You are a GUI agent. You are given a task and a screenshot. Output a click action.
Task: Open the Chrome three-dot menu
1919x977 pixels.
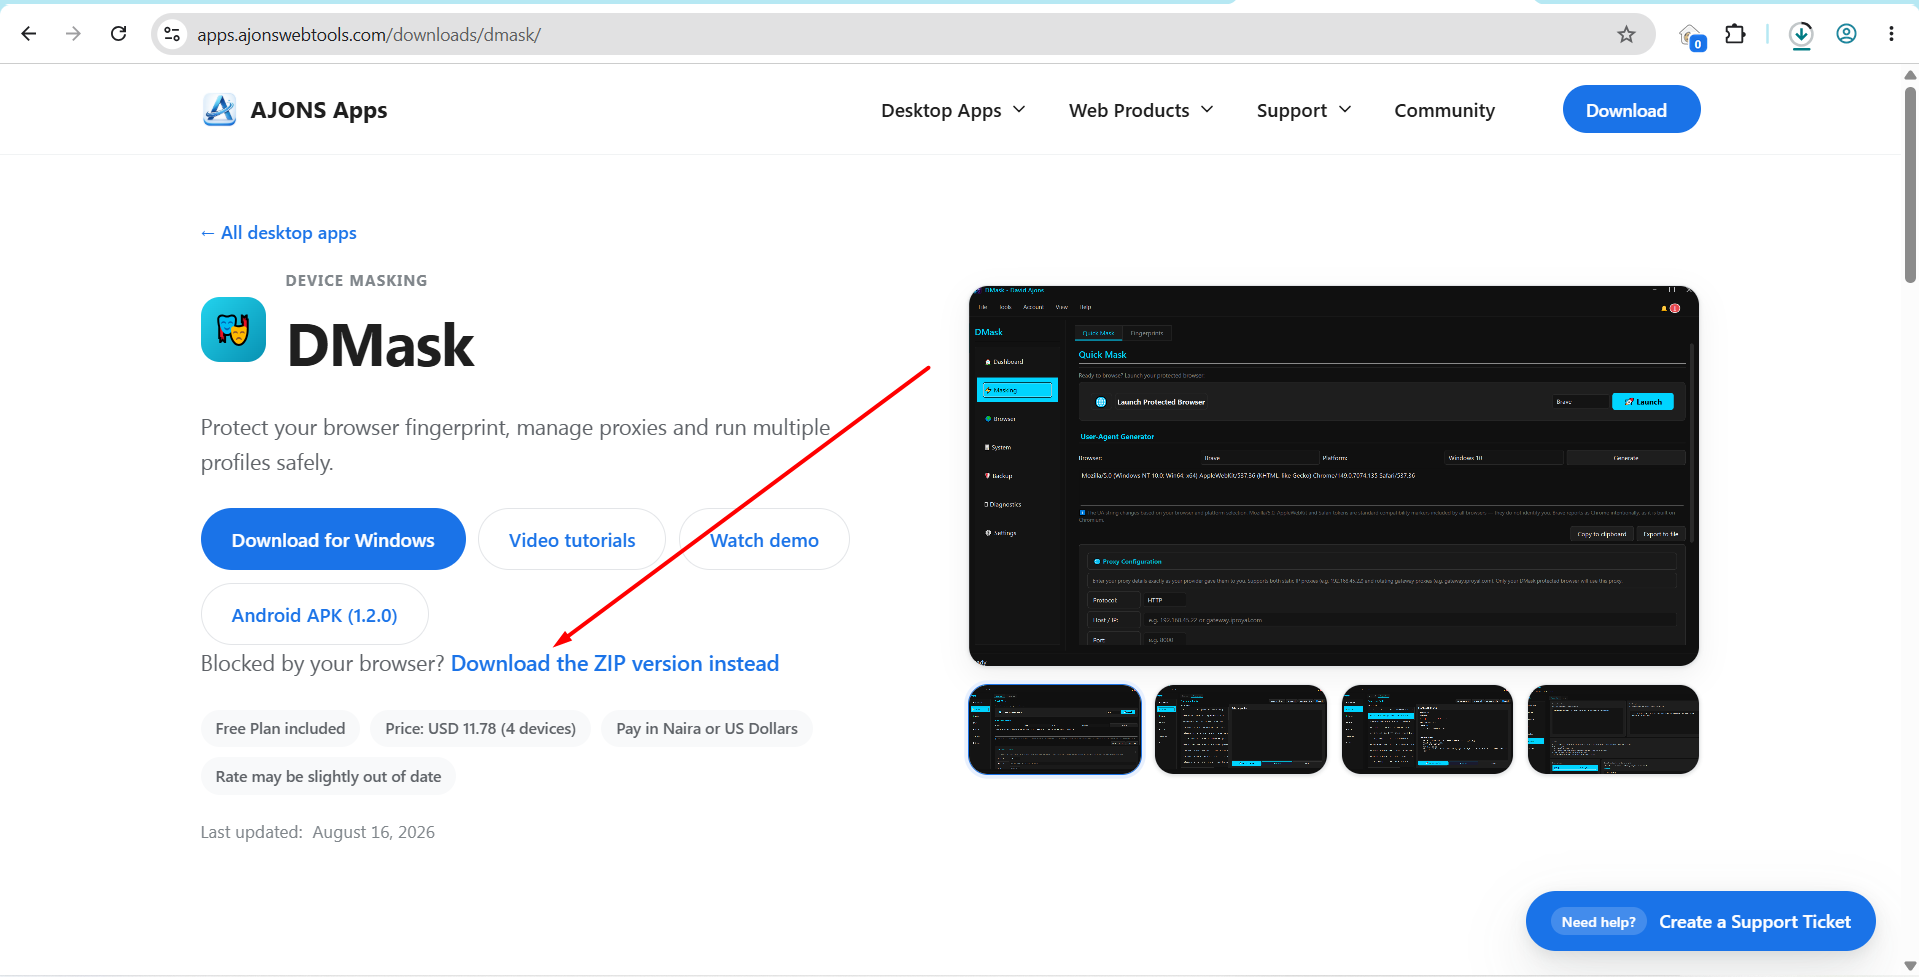click(1891, 34)
